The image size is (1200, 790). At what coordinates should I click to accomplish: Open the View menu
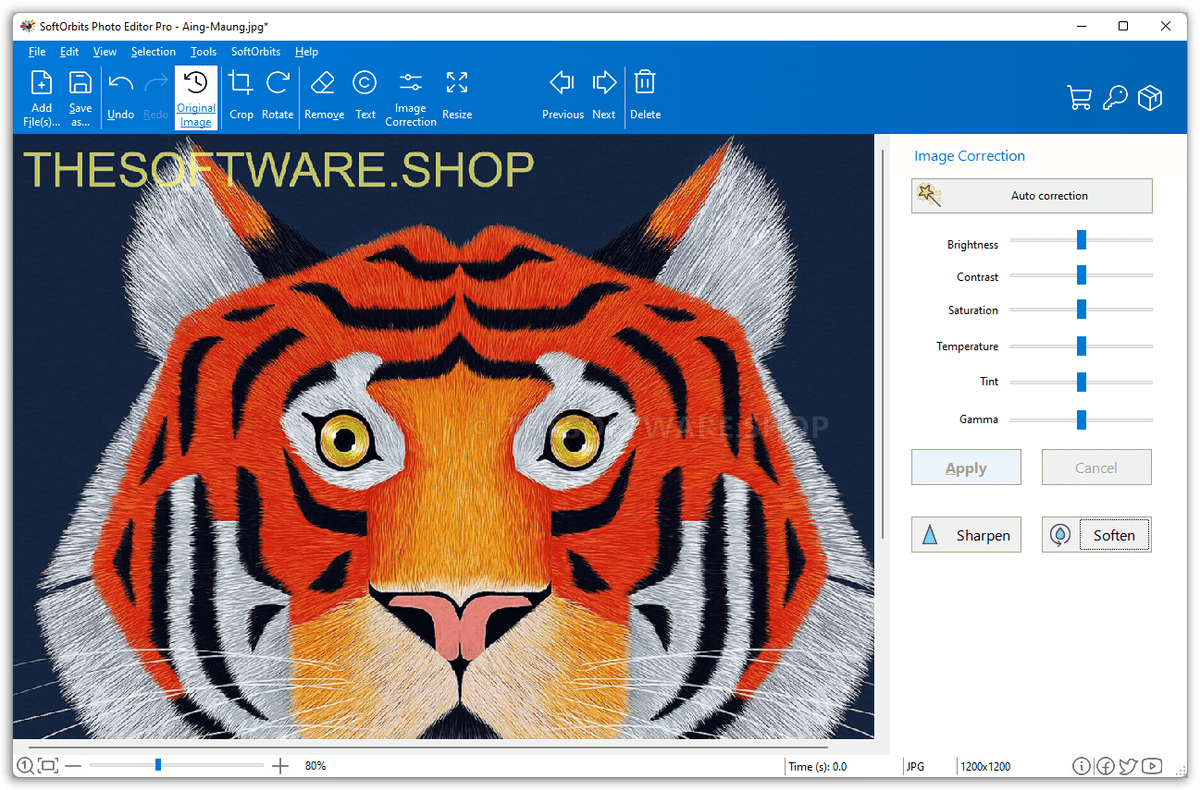tap(105, 52)
